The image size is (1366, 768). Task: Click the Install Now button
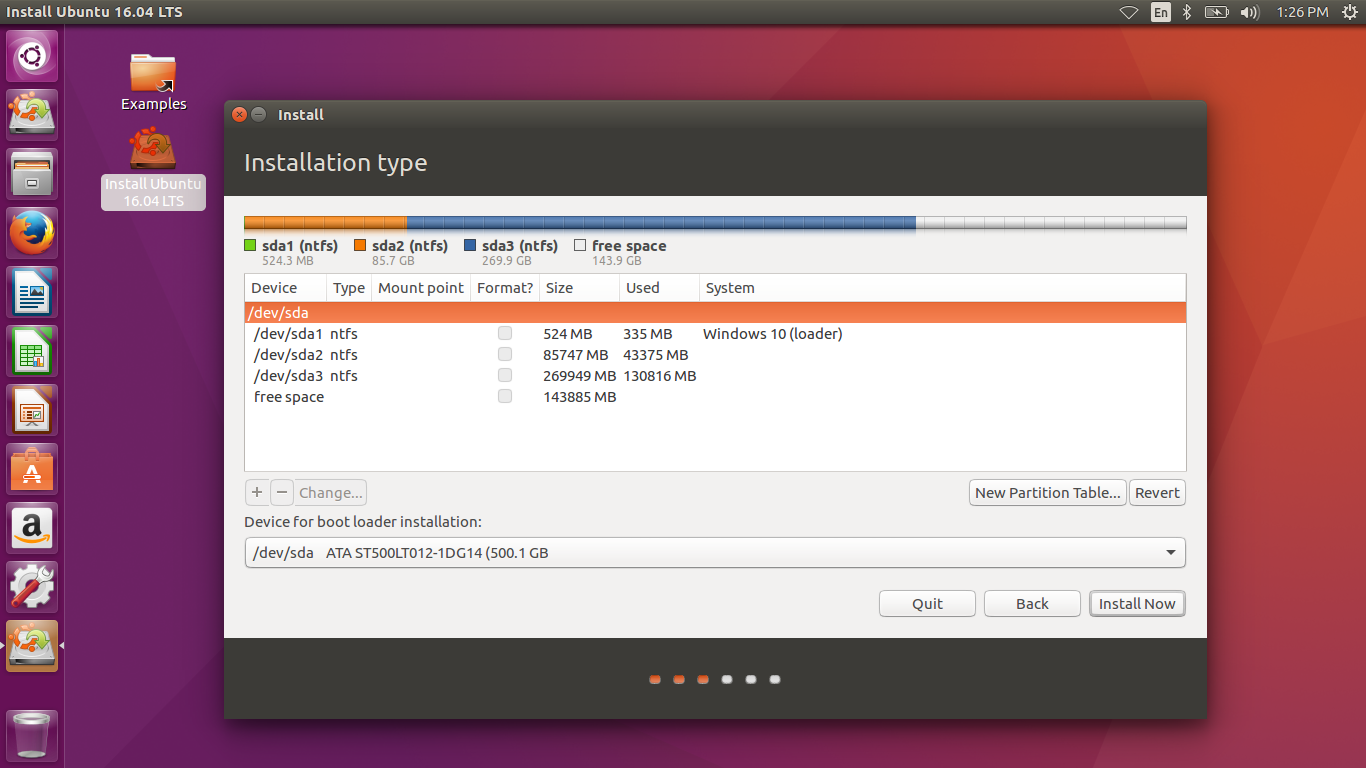tap(1137, 603)
